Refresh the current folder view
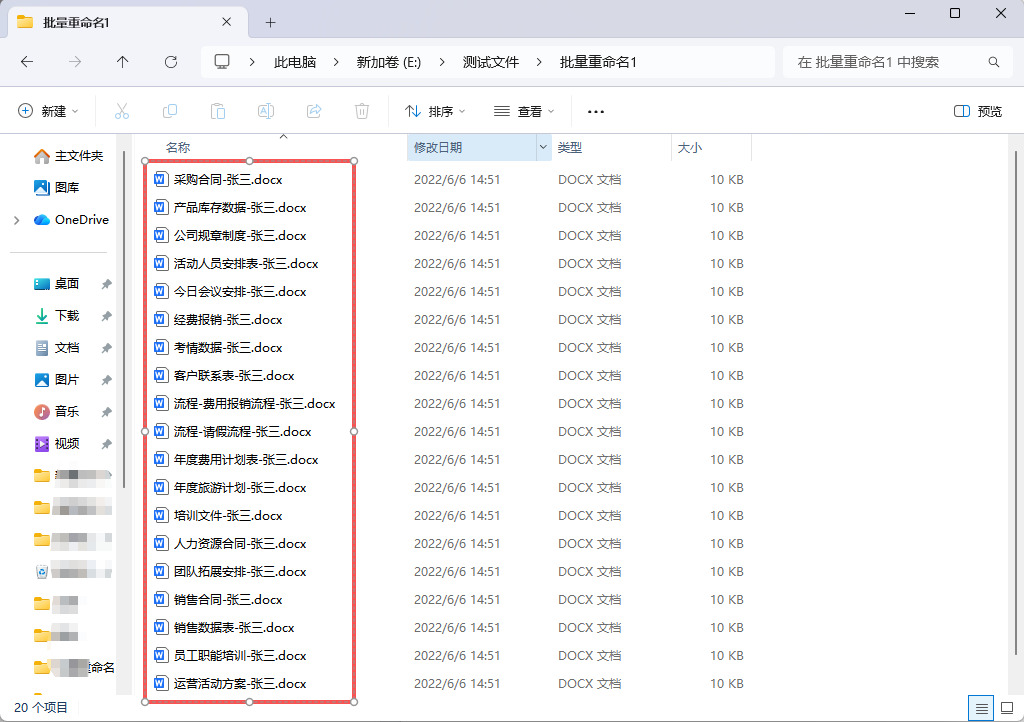 (171, 62)
